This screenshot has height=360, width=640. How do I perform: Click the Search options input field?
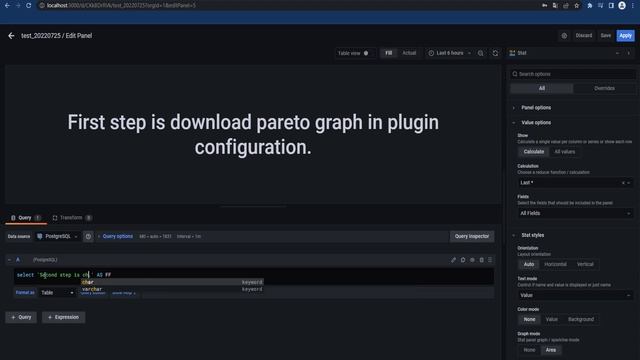pos(573,74)
